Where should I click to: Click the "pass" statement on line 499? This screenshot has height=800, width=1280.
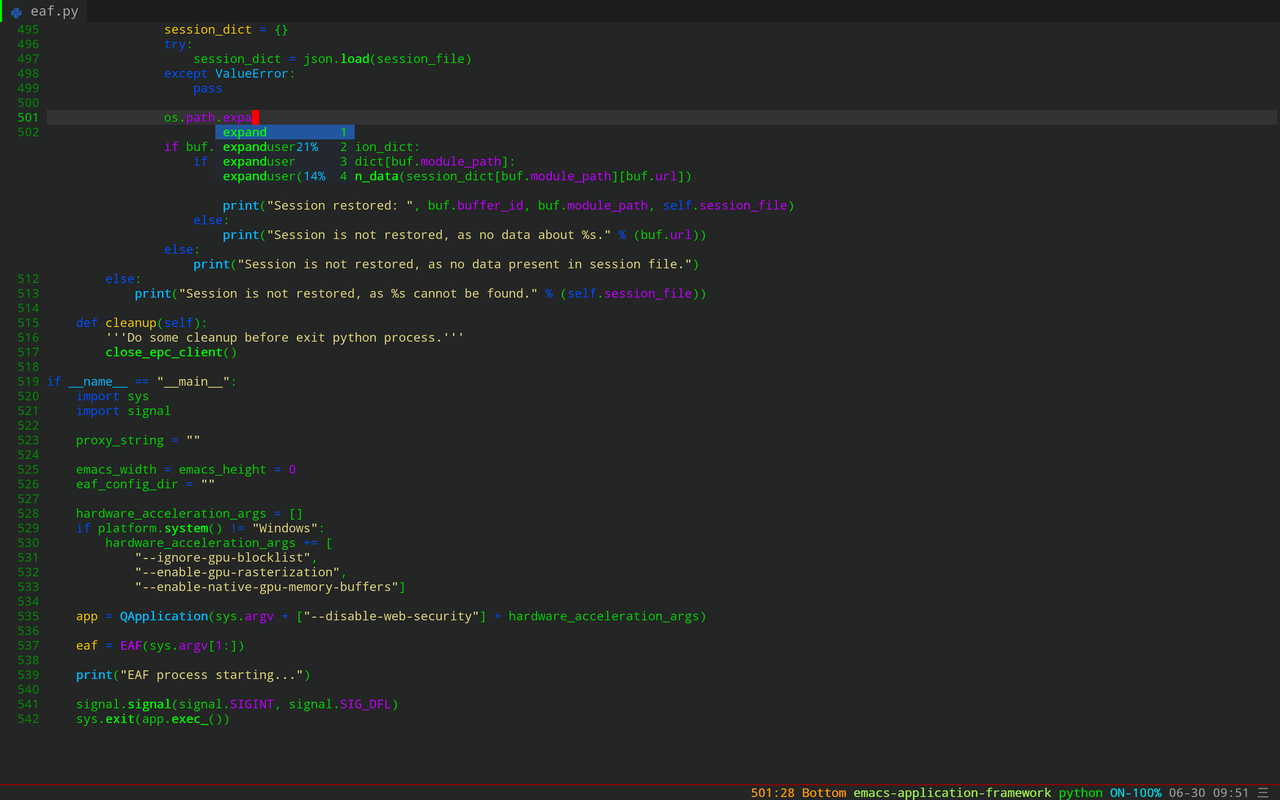pos(208,88)
